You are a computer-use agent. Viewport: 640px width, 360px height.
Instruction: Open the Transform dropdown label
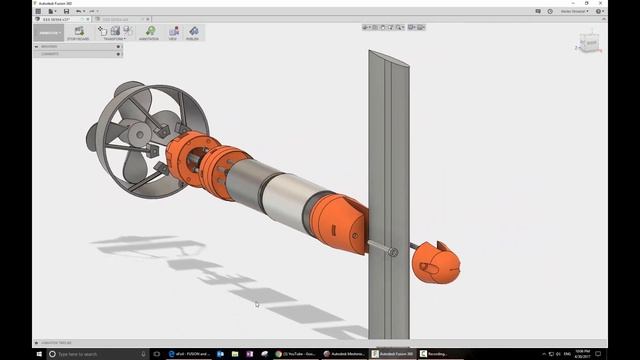(115, 39)
